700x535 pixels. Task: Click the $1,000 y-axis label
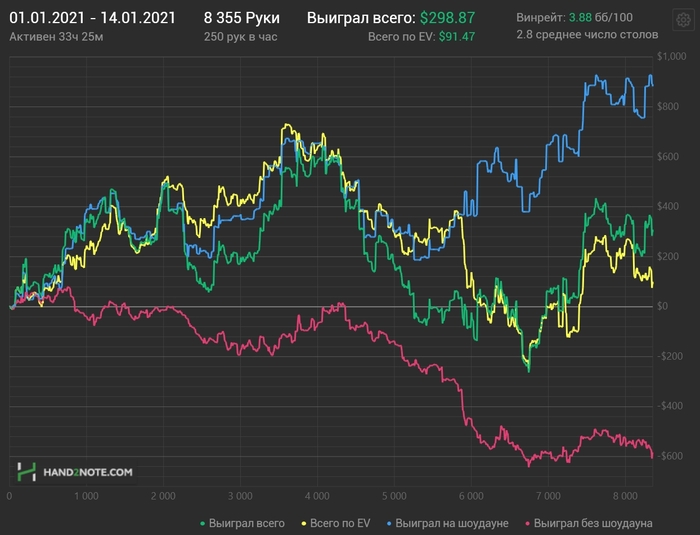tap(671, 56)
